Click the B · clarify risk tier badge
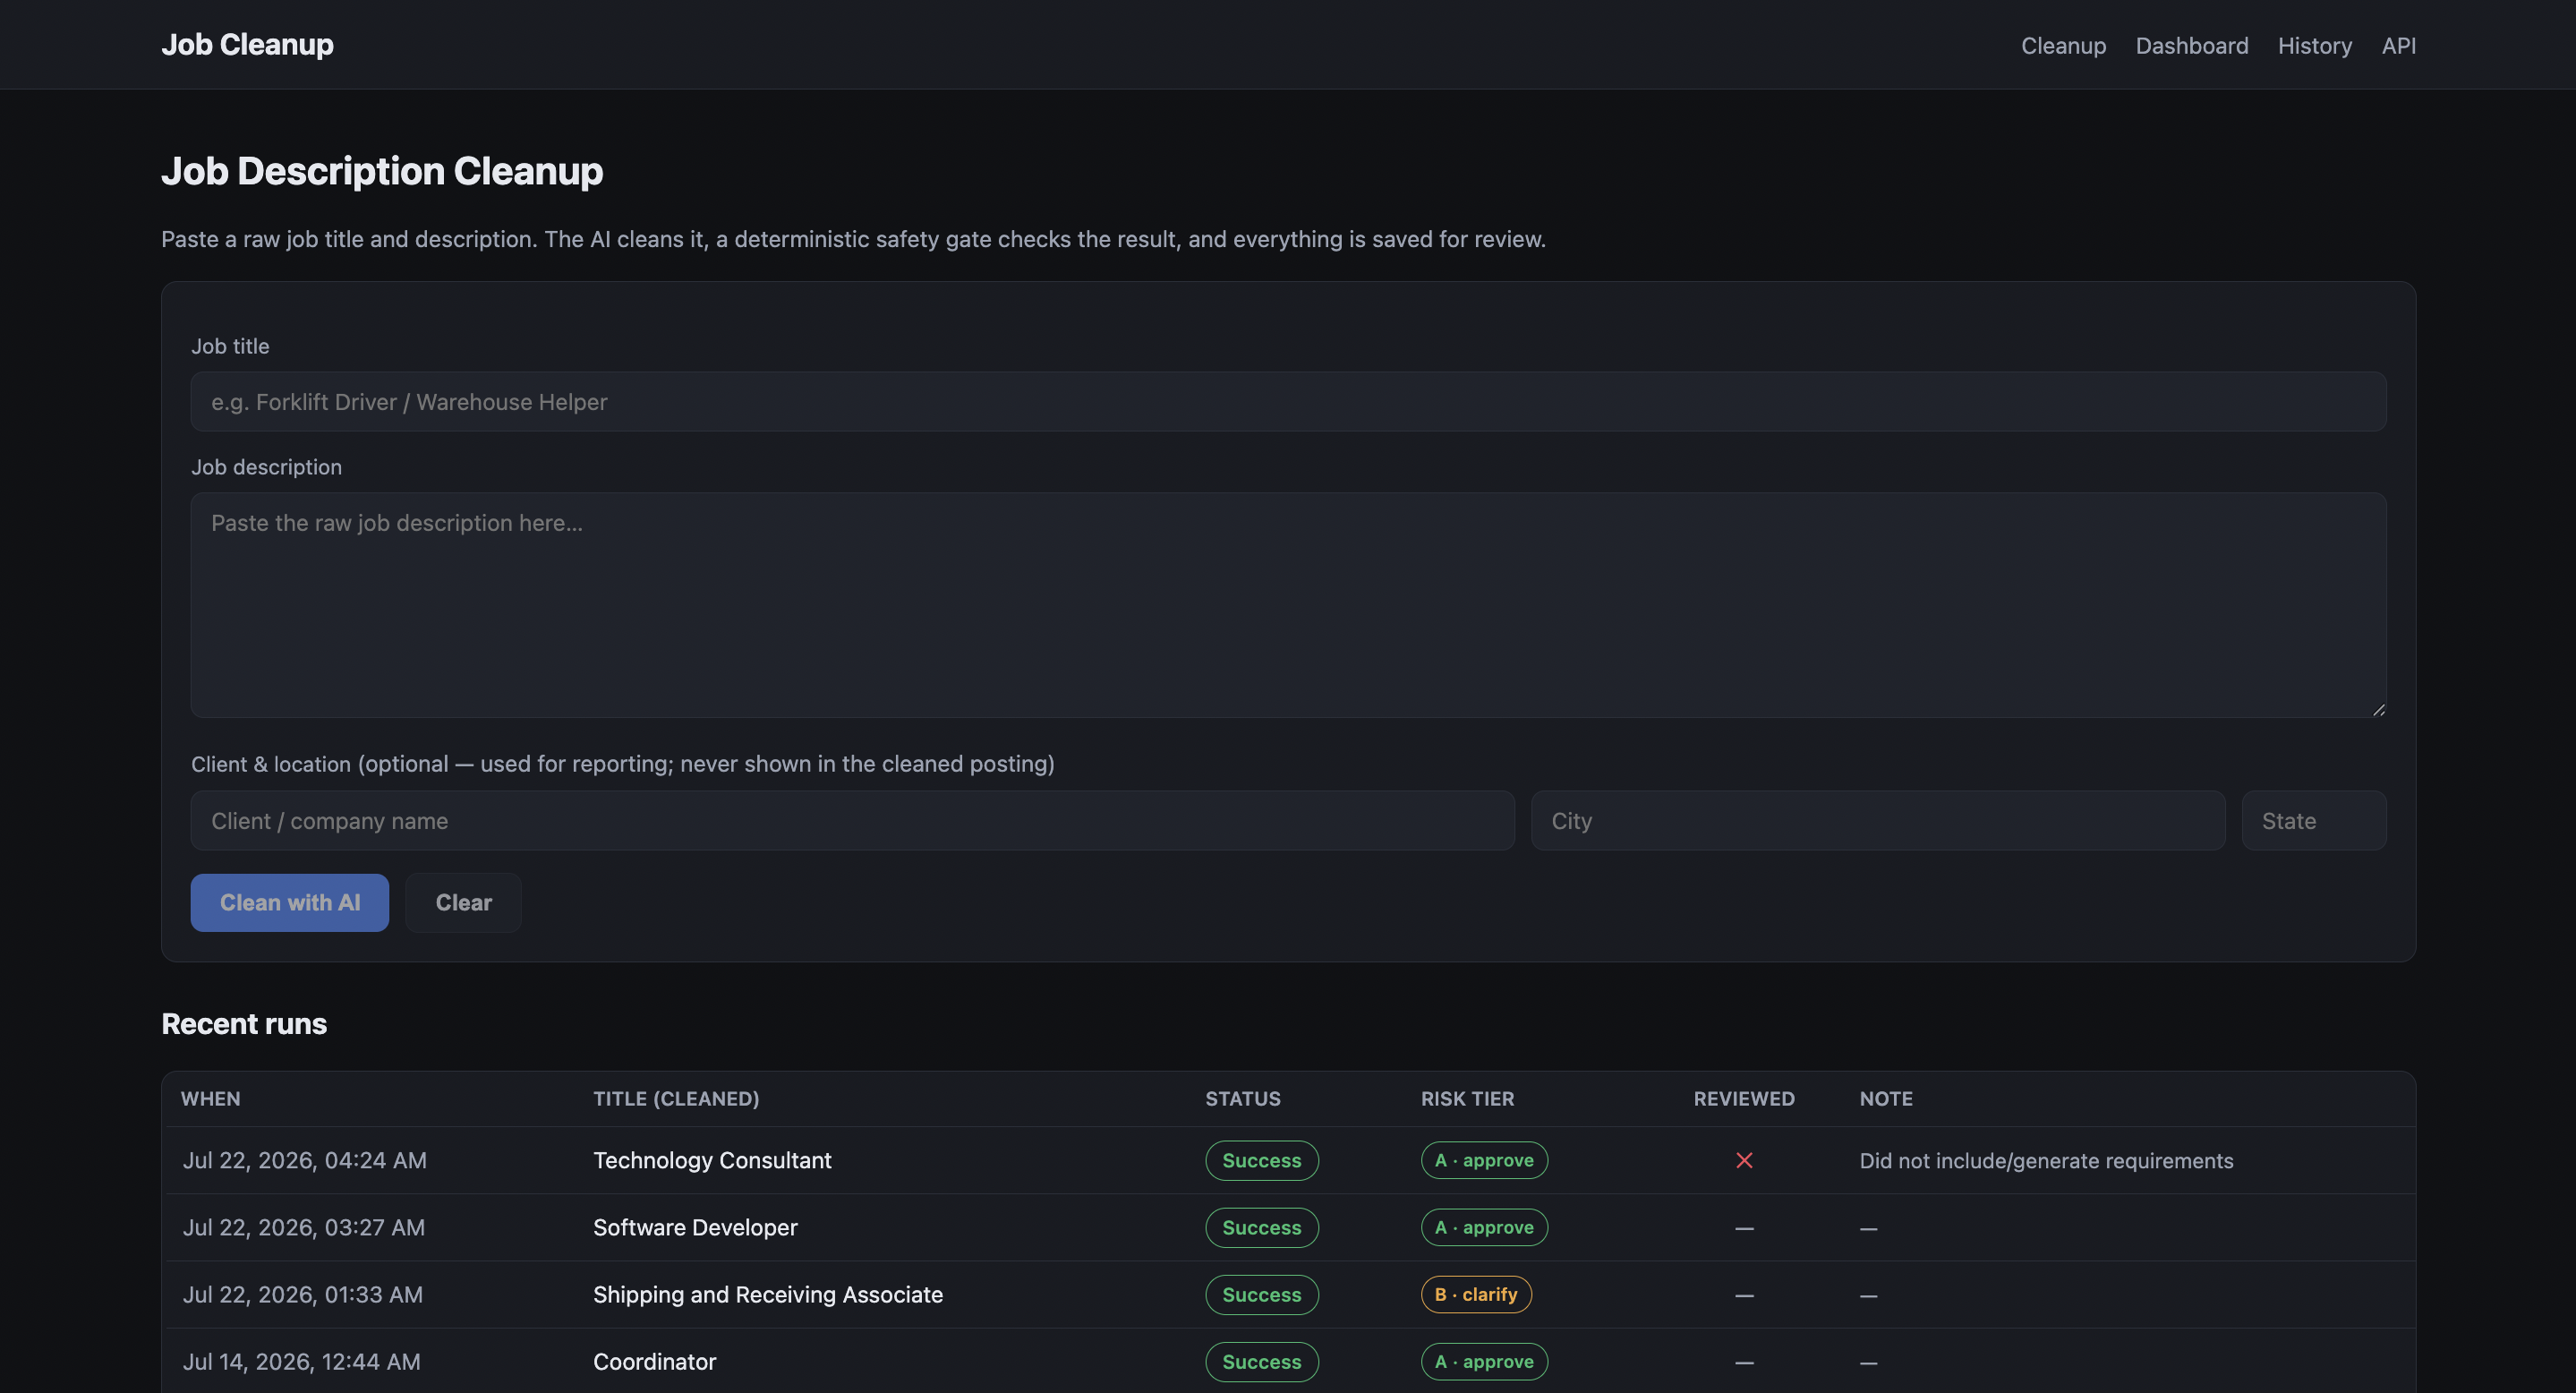 [1476, 1295]
